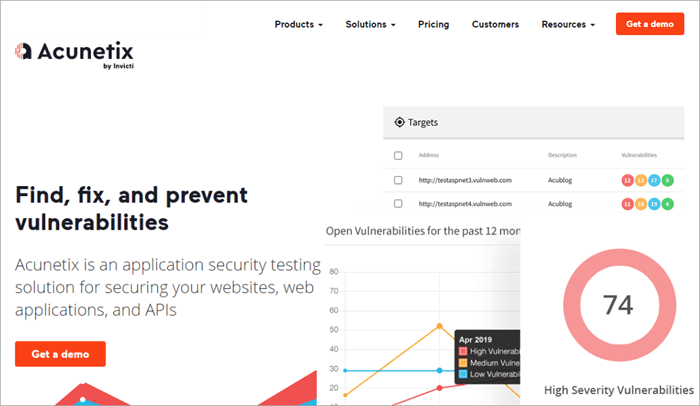Check the testaspnet3.vulnweb.com row checkbox
Image resolution: width=700 pixels, height=406 pixels.
[x=398, y=180]
